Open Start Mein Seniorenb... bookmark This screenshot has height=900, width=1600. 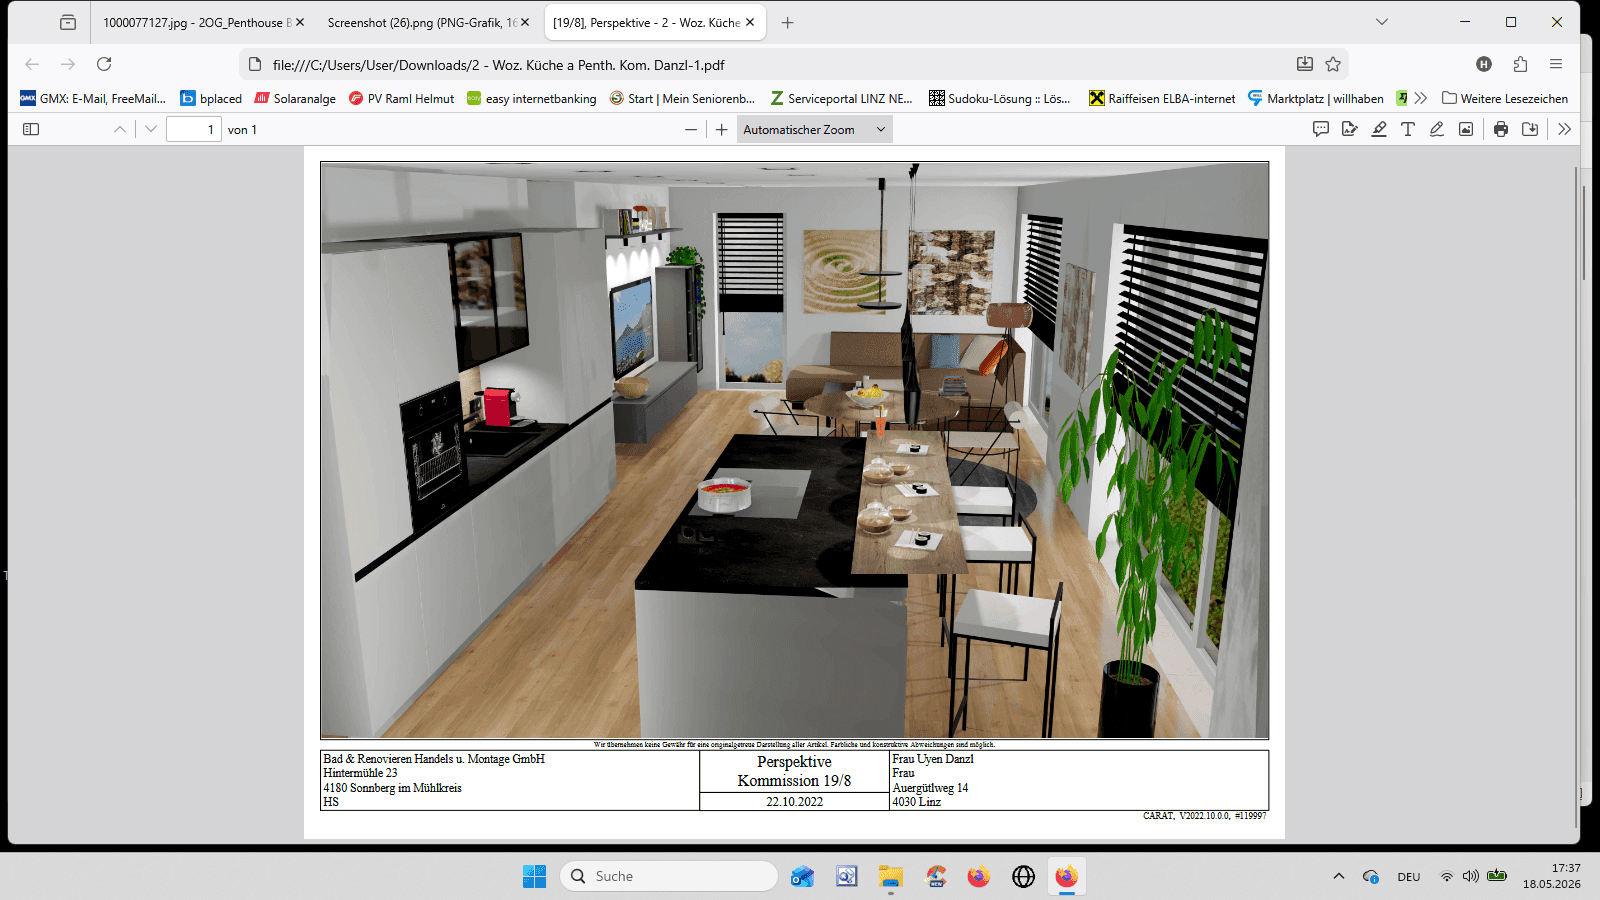point(682,98)
